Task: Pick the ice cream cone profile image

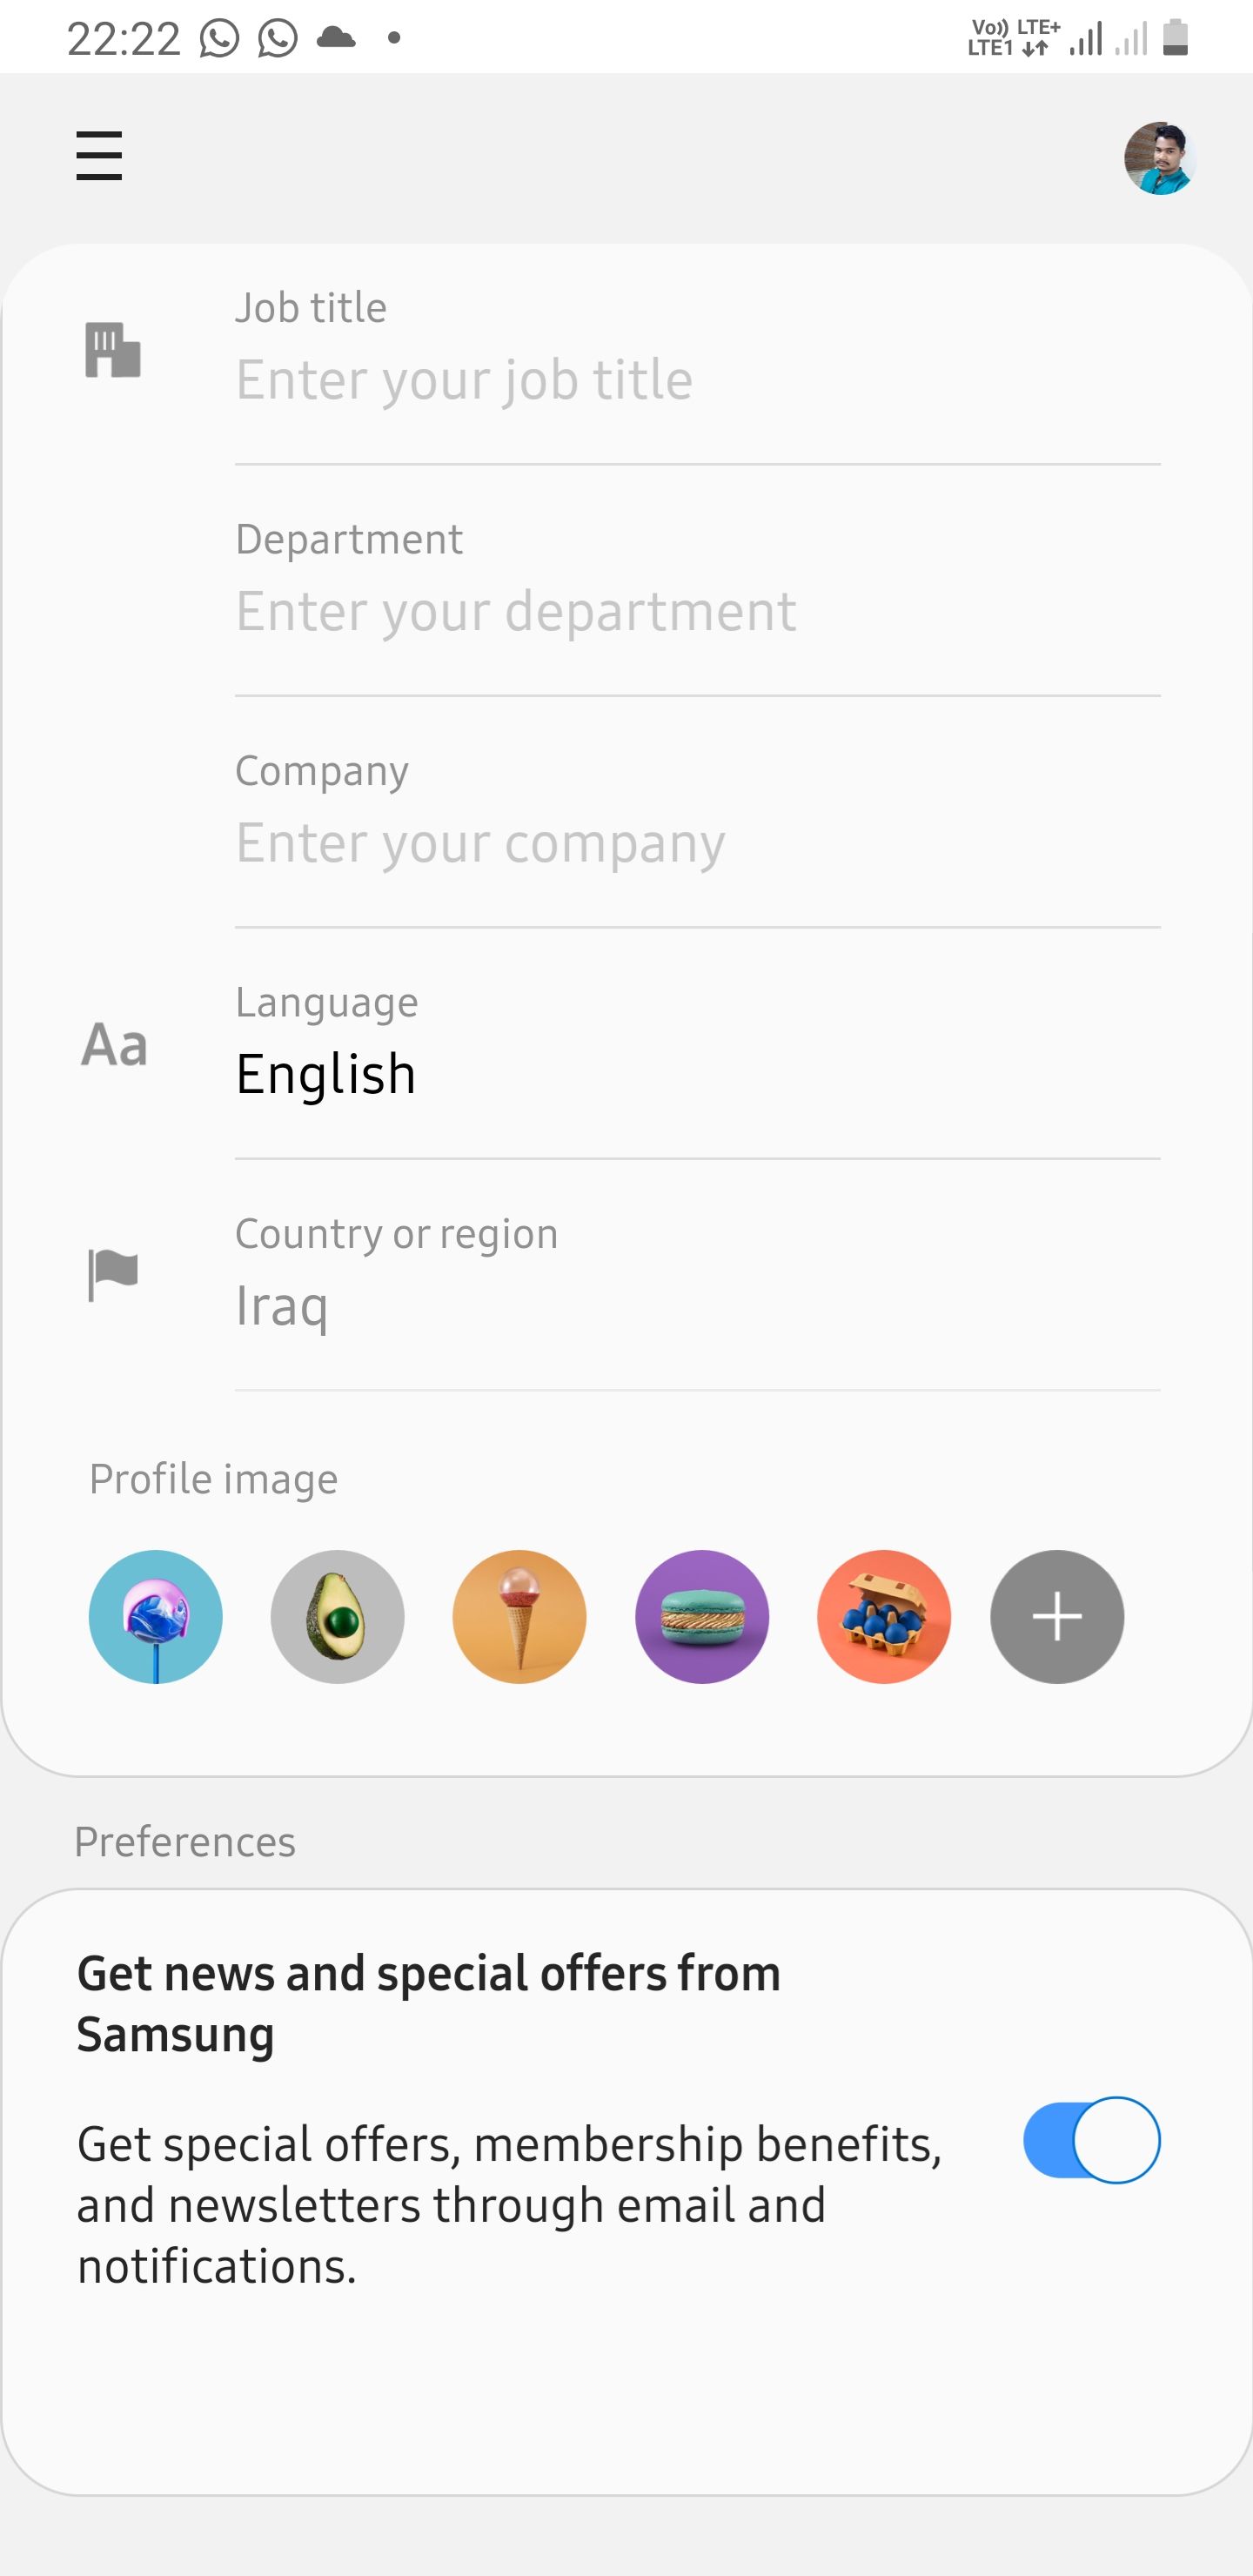Action: pyautogui.click(x=519, y=1617)
